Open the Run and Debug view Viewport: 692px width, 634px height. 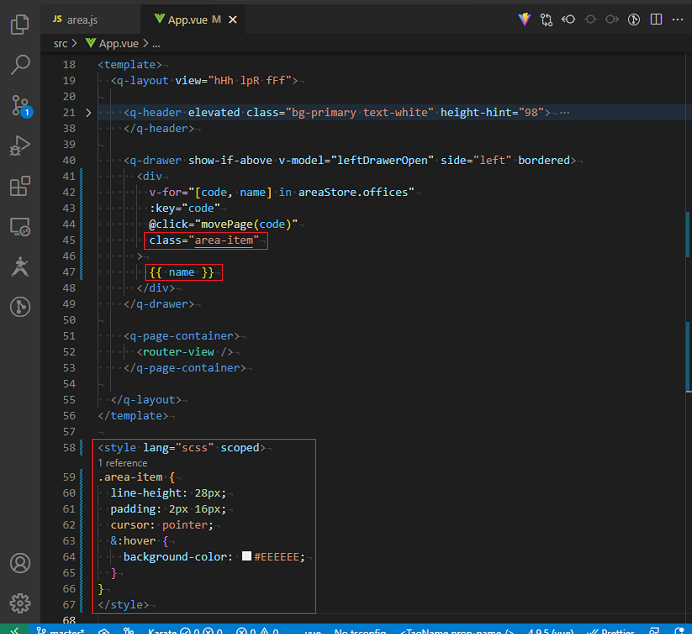click(x=20, y=146)
